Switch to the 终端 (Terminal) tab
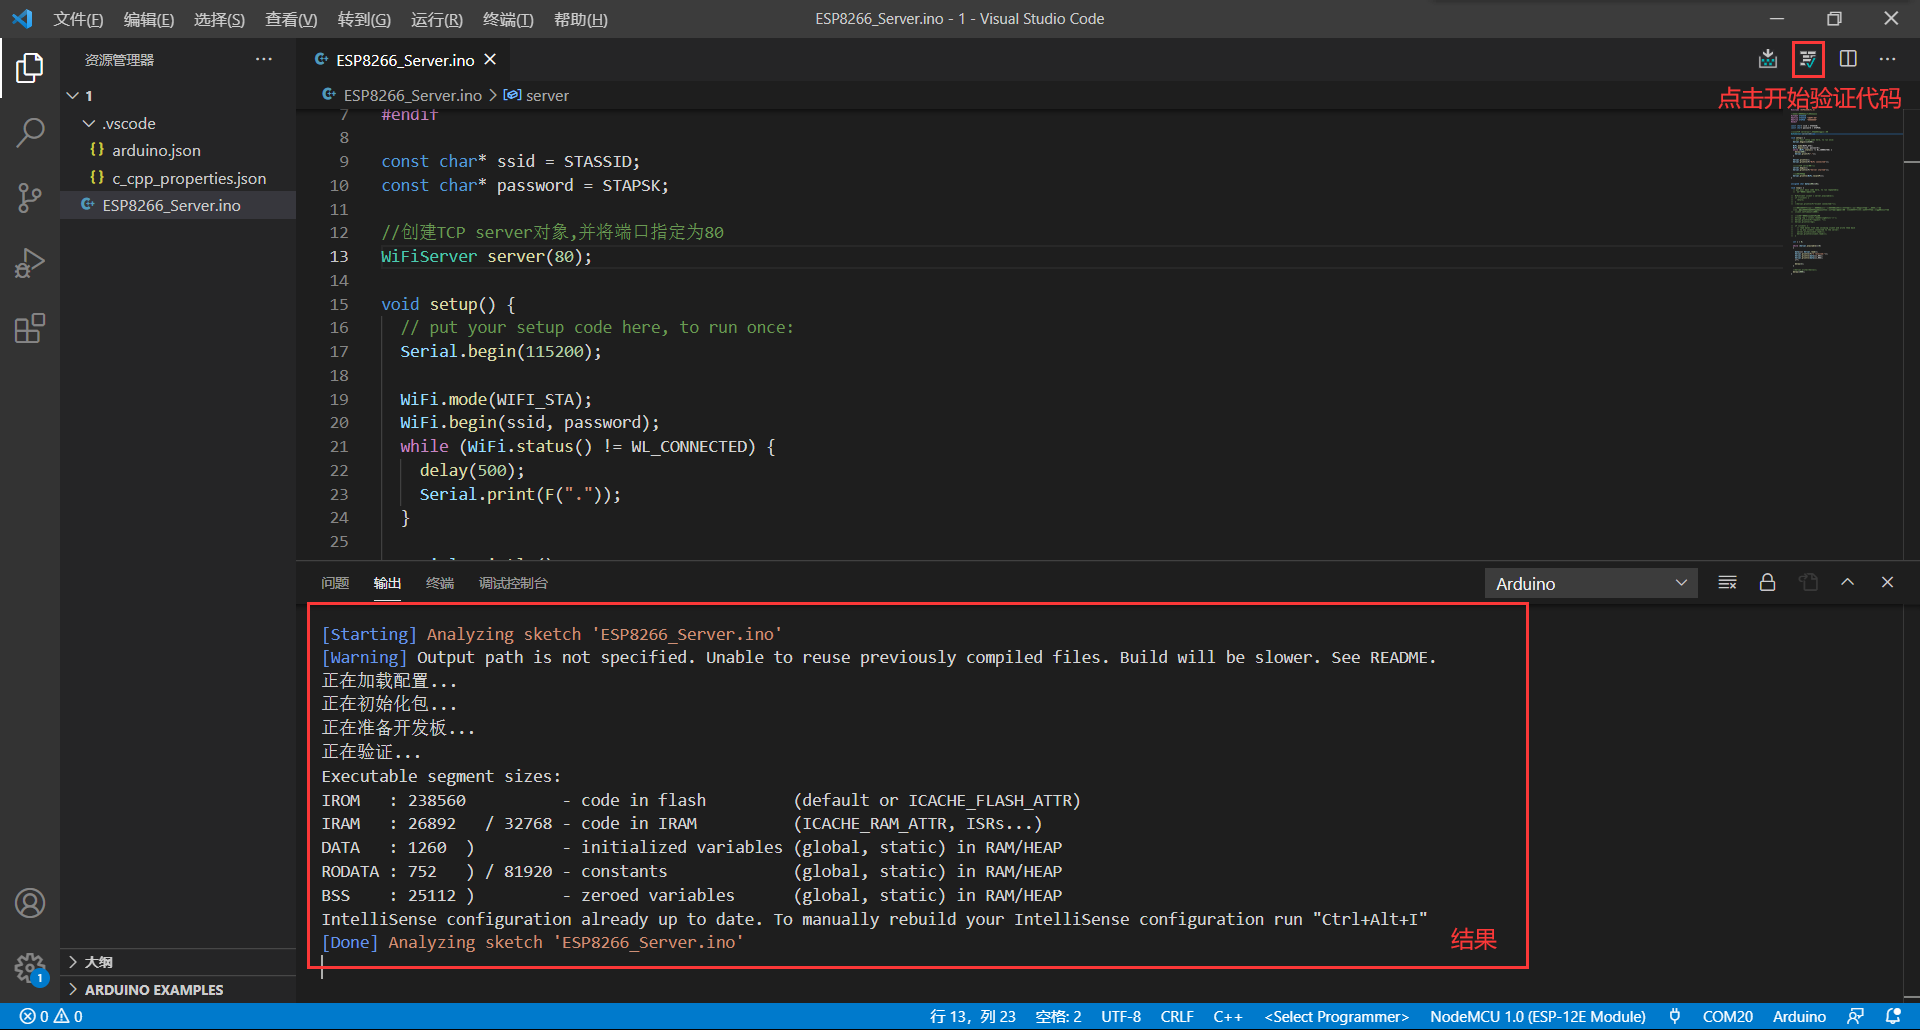Screen dimensions: 1920x1030 440,583
